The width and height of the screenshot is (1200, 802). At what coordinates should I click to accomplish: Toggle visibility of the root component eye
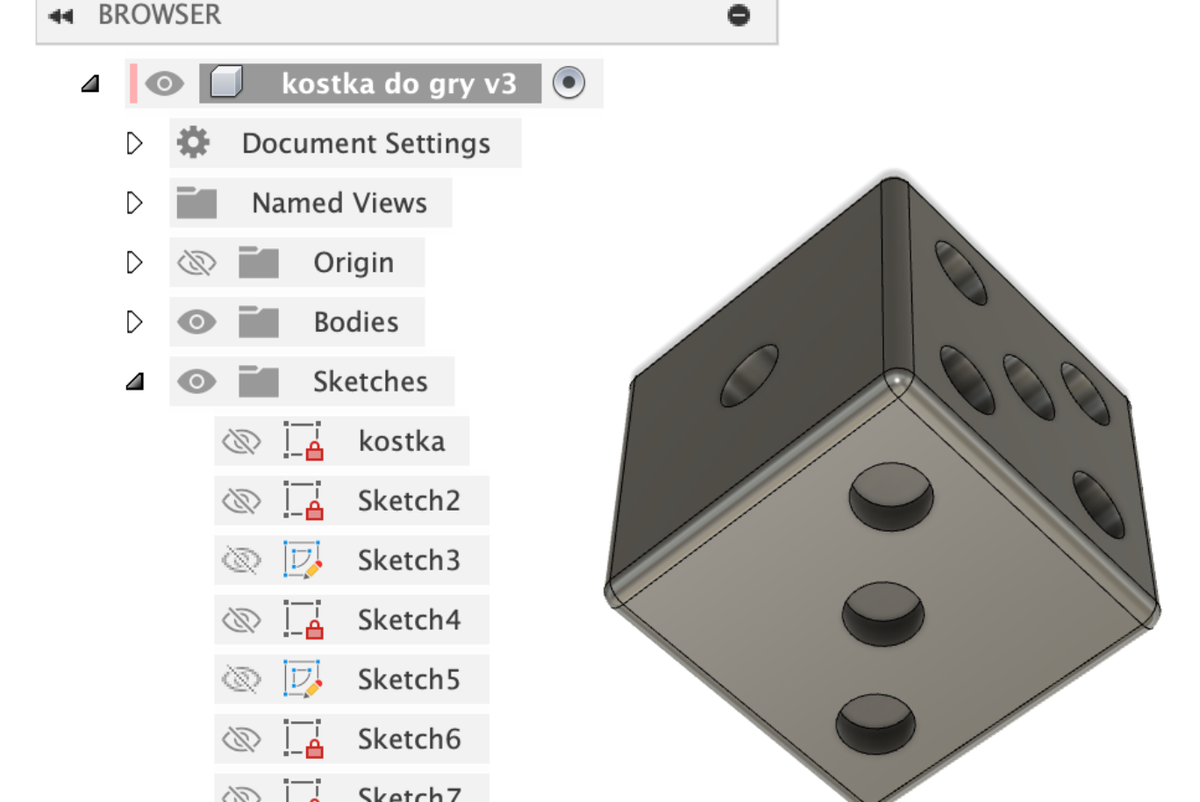click(165, 83)
